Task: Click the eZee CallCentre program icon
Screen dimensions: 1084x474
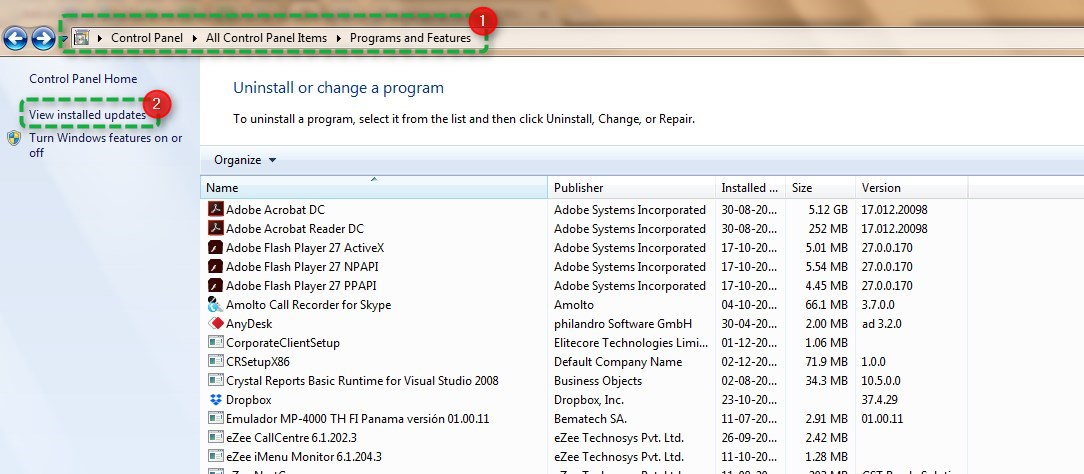Action: click(216, 437)
